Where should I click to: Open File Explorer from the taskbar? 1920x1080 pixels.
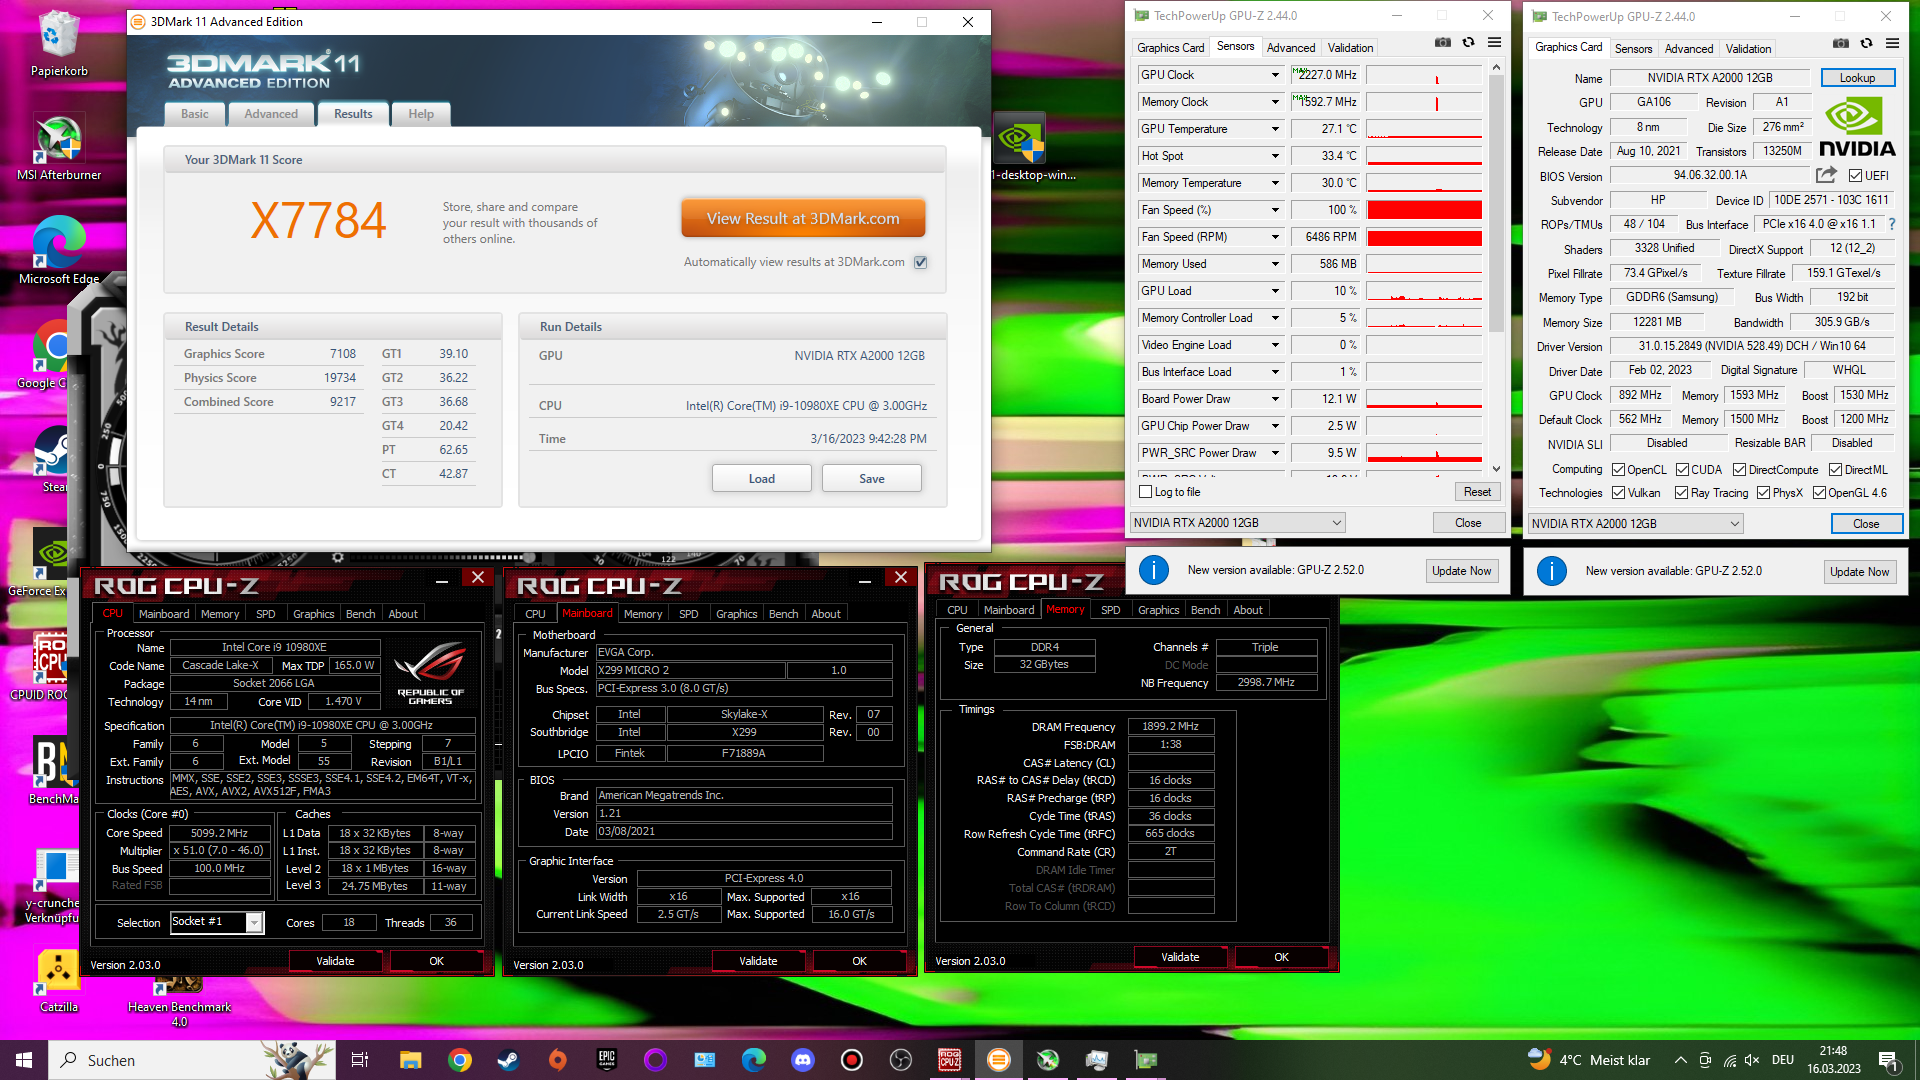tap(410, 1060)
